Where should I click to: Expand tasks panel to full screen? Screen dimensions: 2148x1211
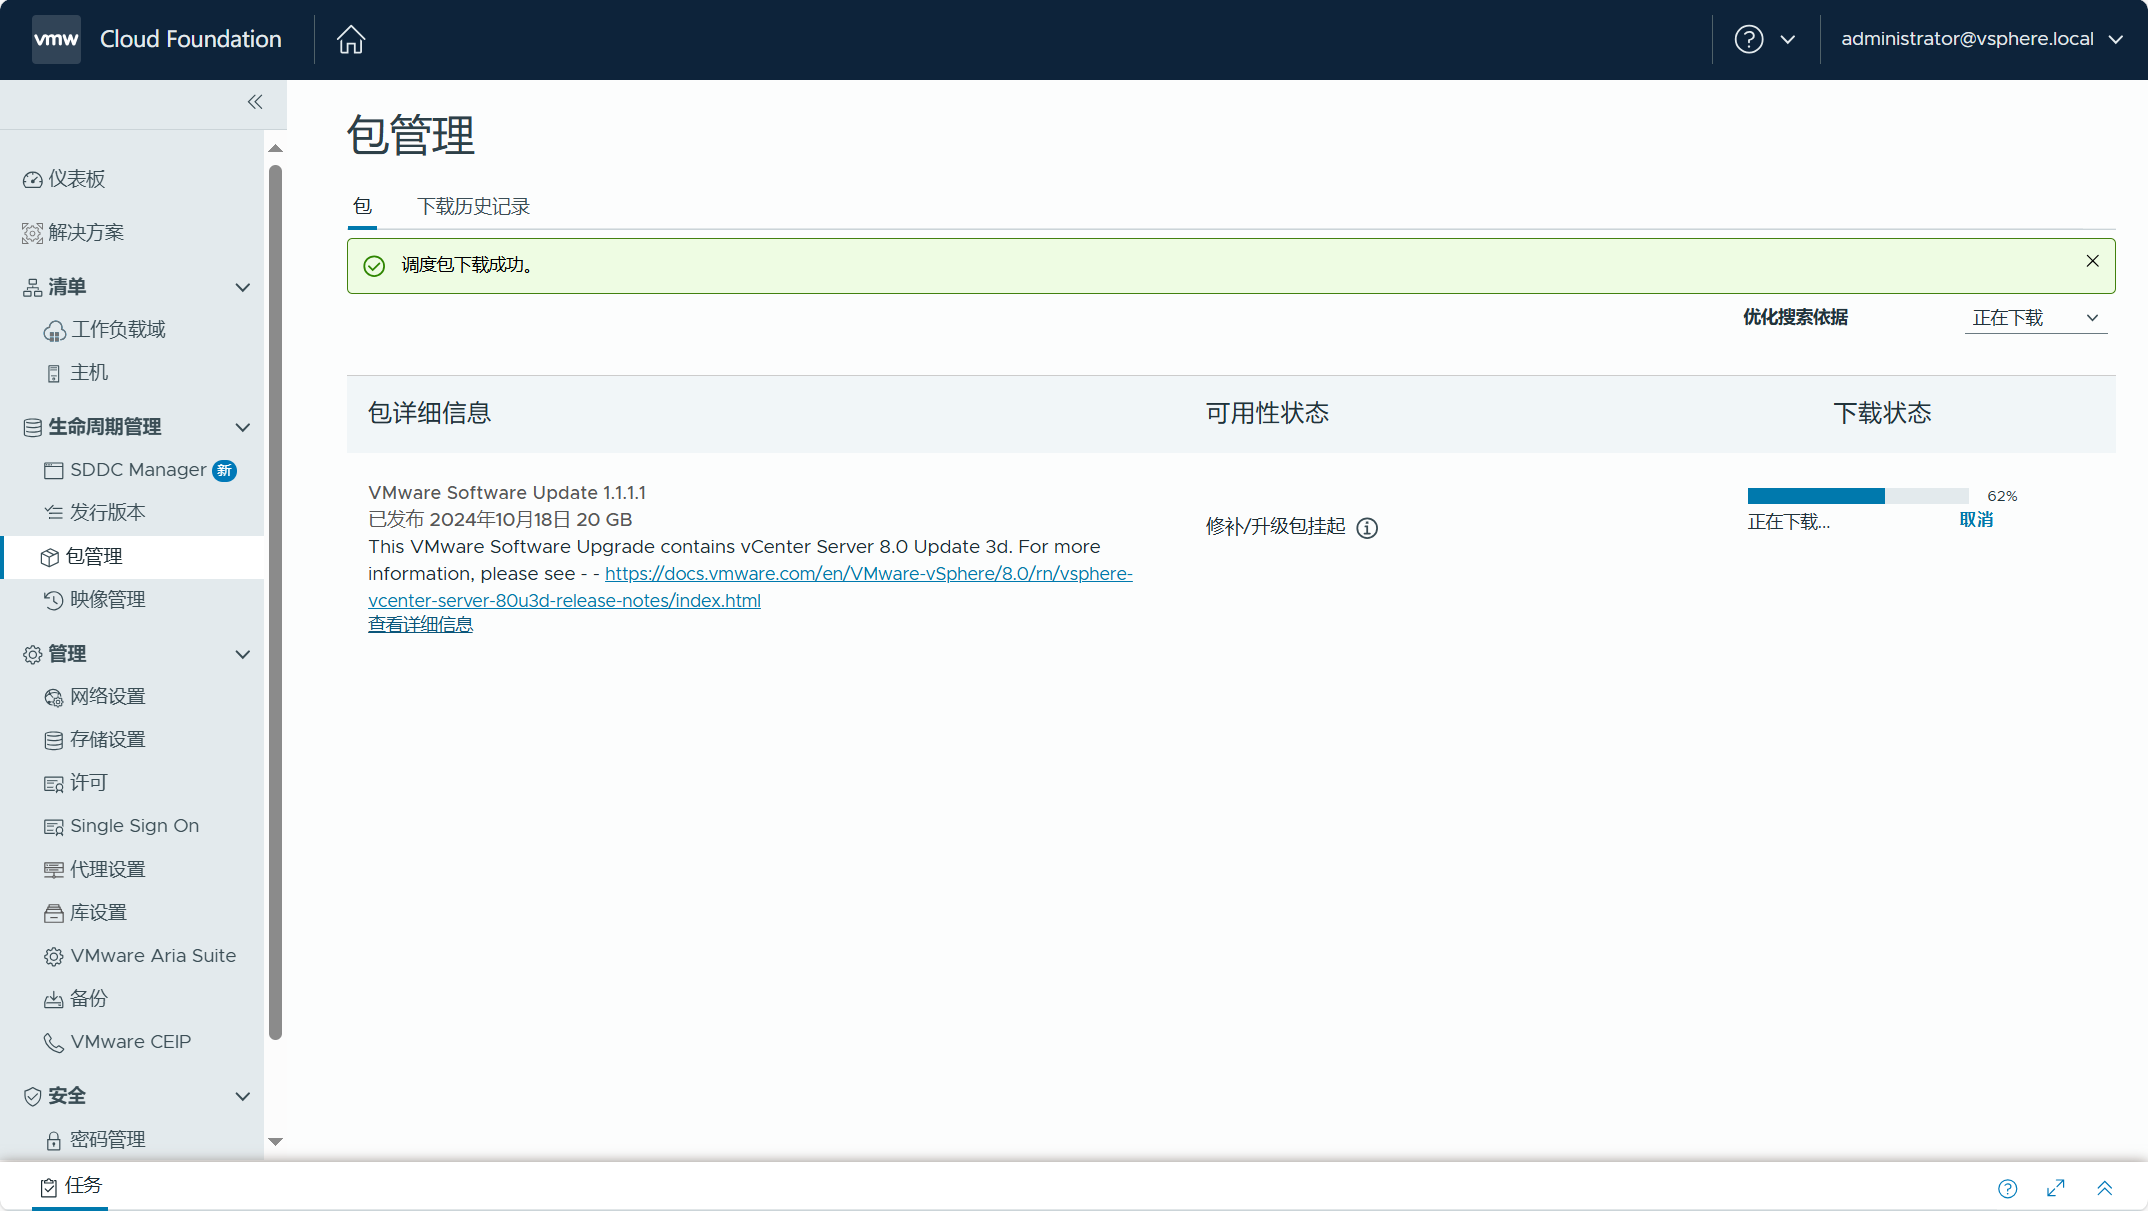(2056, 1188)
